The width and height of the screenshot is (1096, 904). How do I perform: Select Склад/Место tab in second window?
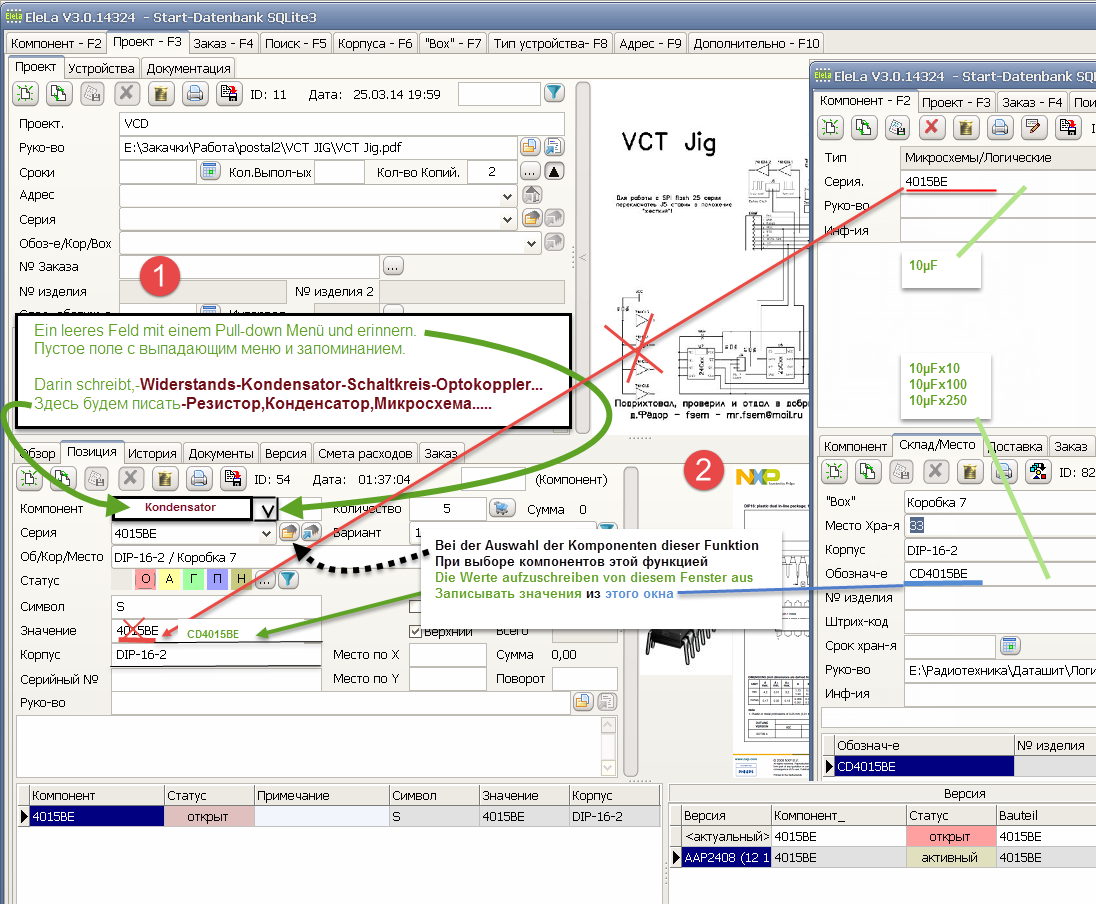coord(937,445)
